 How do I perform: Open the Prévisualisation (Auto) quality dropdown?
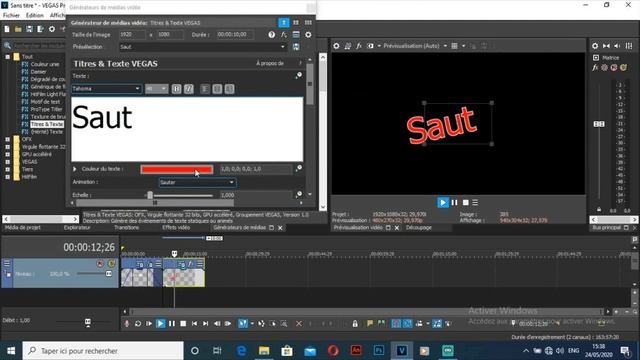[445, 46]
